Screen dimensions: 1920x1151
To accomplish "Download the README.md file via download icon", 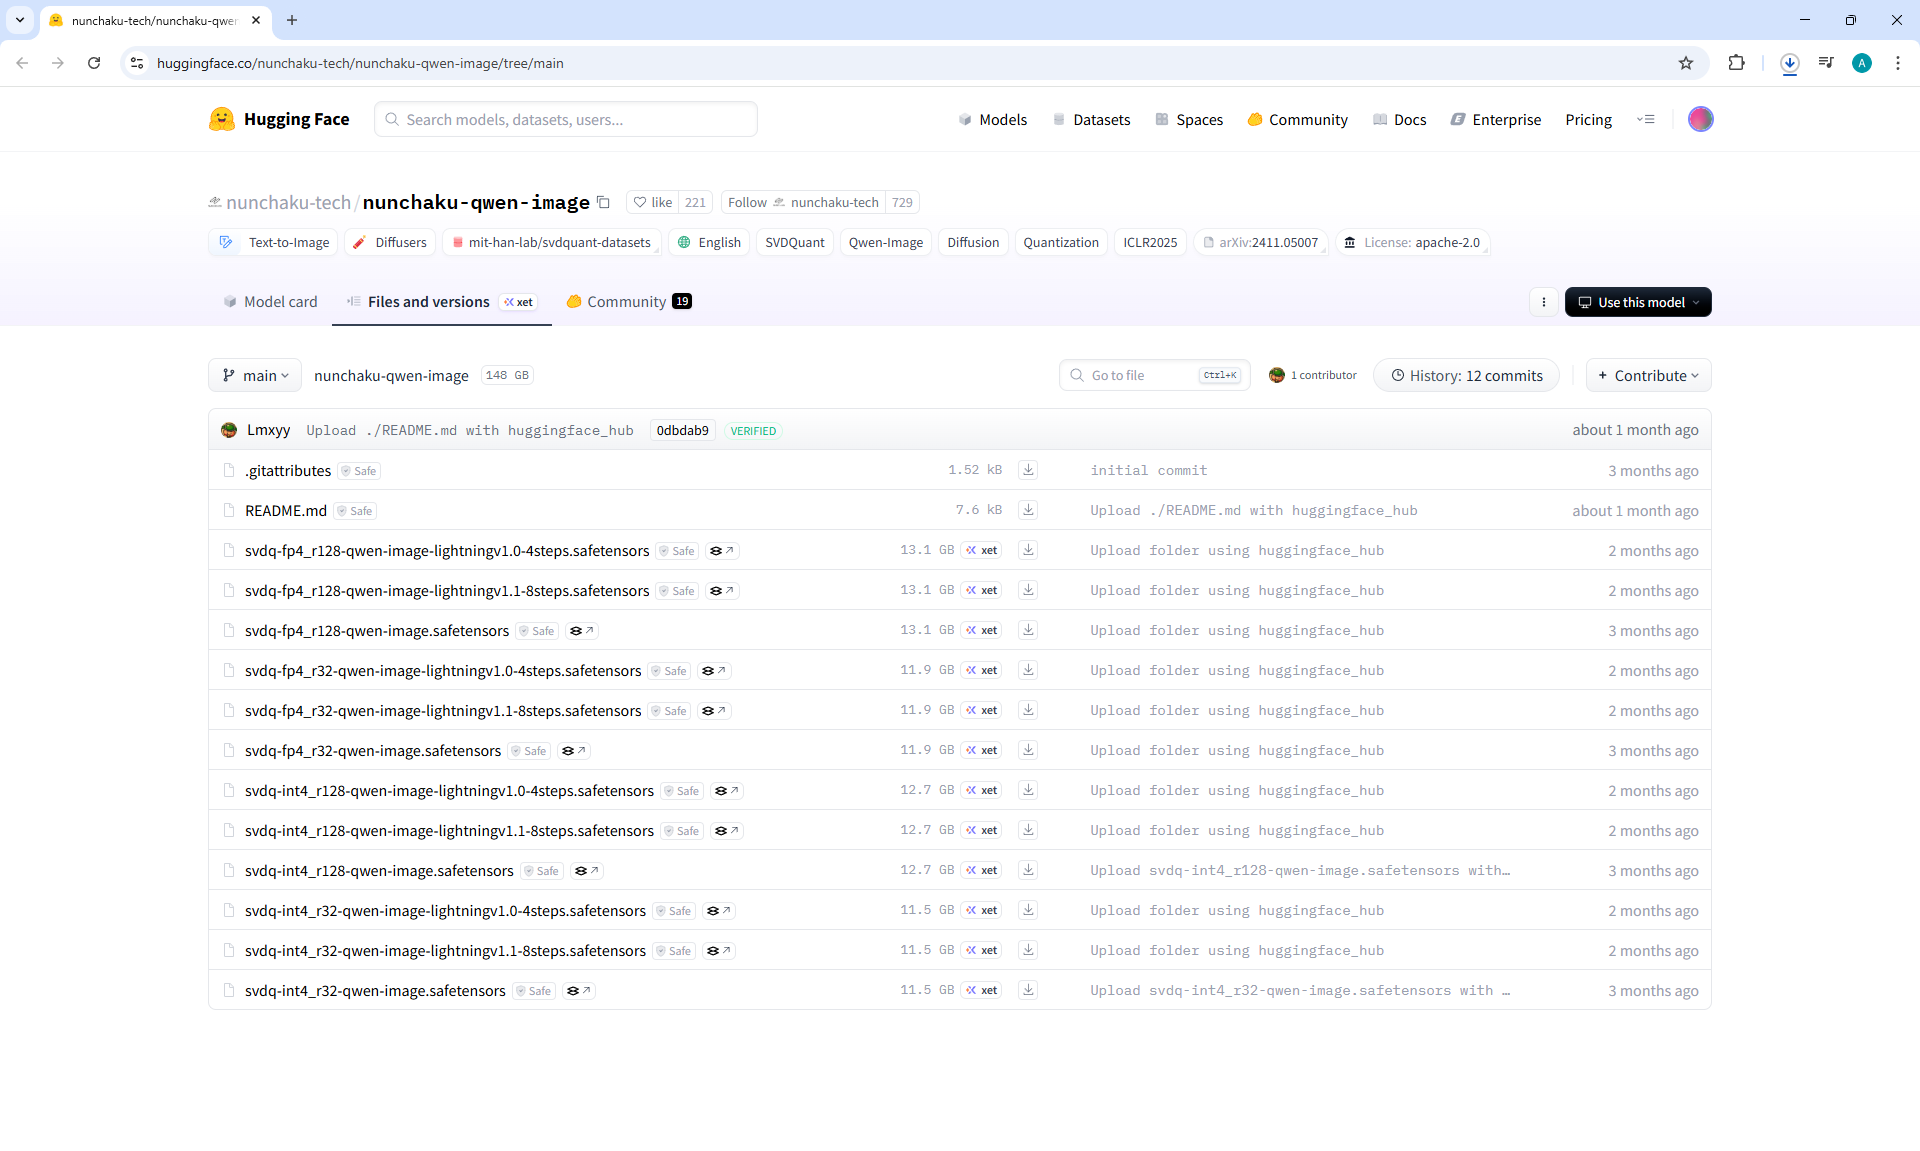I will 1027,510.
